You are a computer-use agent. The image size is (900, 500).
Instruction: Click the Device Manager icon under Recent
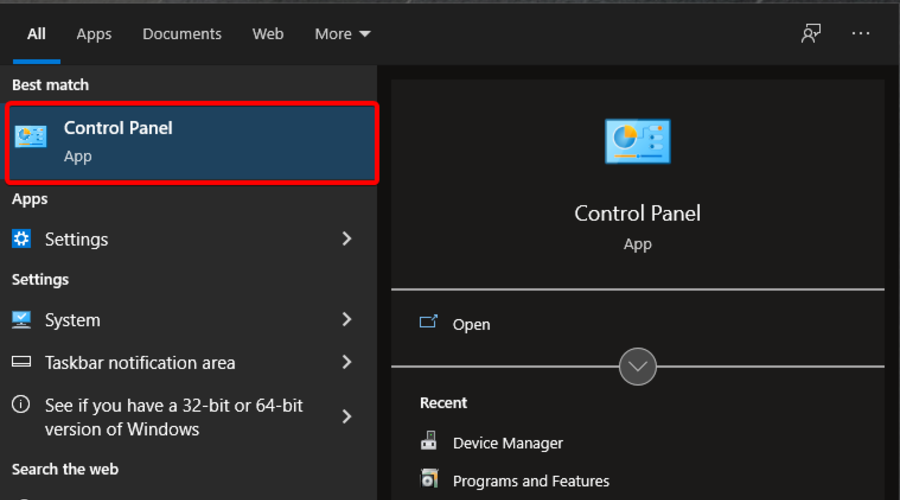[x=430, y=442]
